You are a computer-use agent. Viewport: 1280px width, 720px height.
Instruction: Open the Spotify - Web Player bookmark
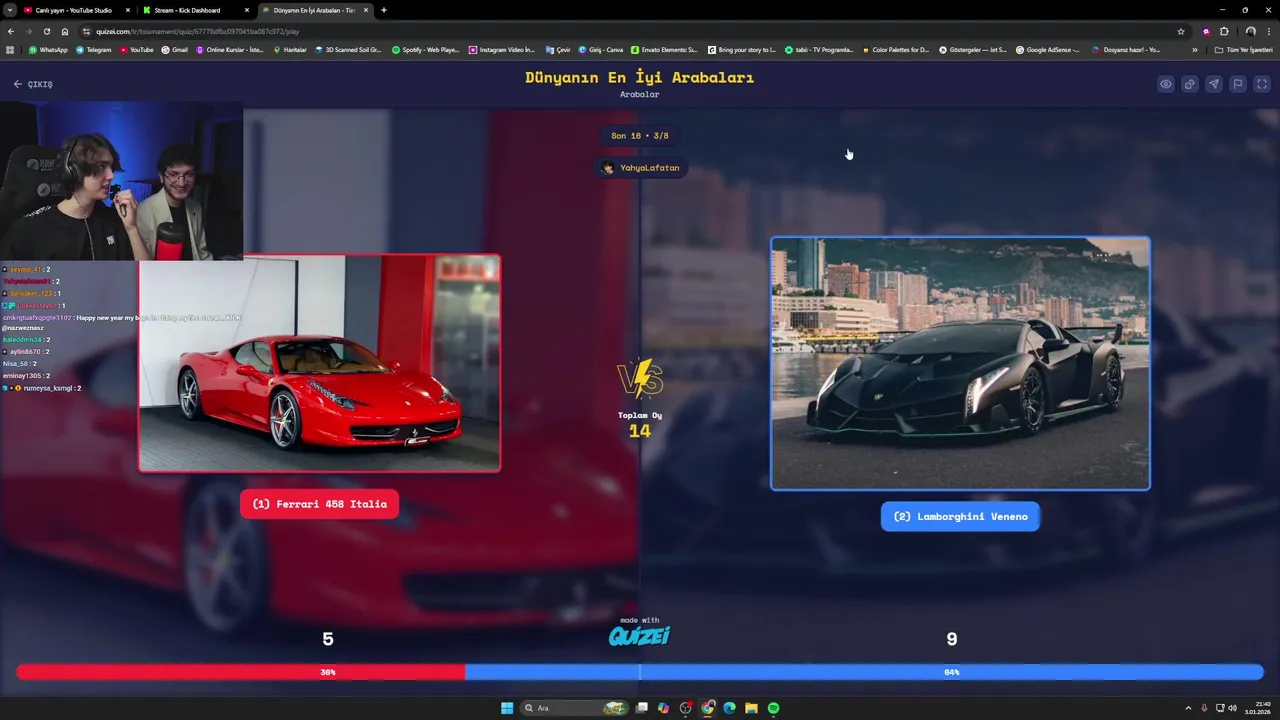[425, 49]
